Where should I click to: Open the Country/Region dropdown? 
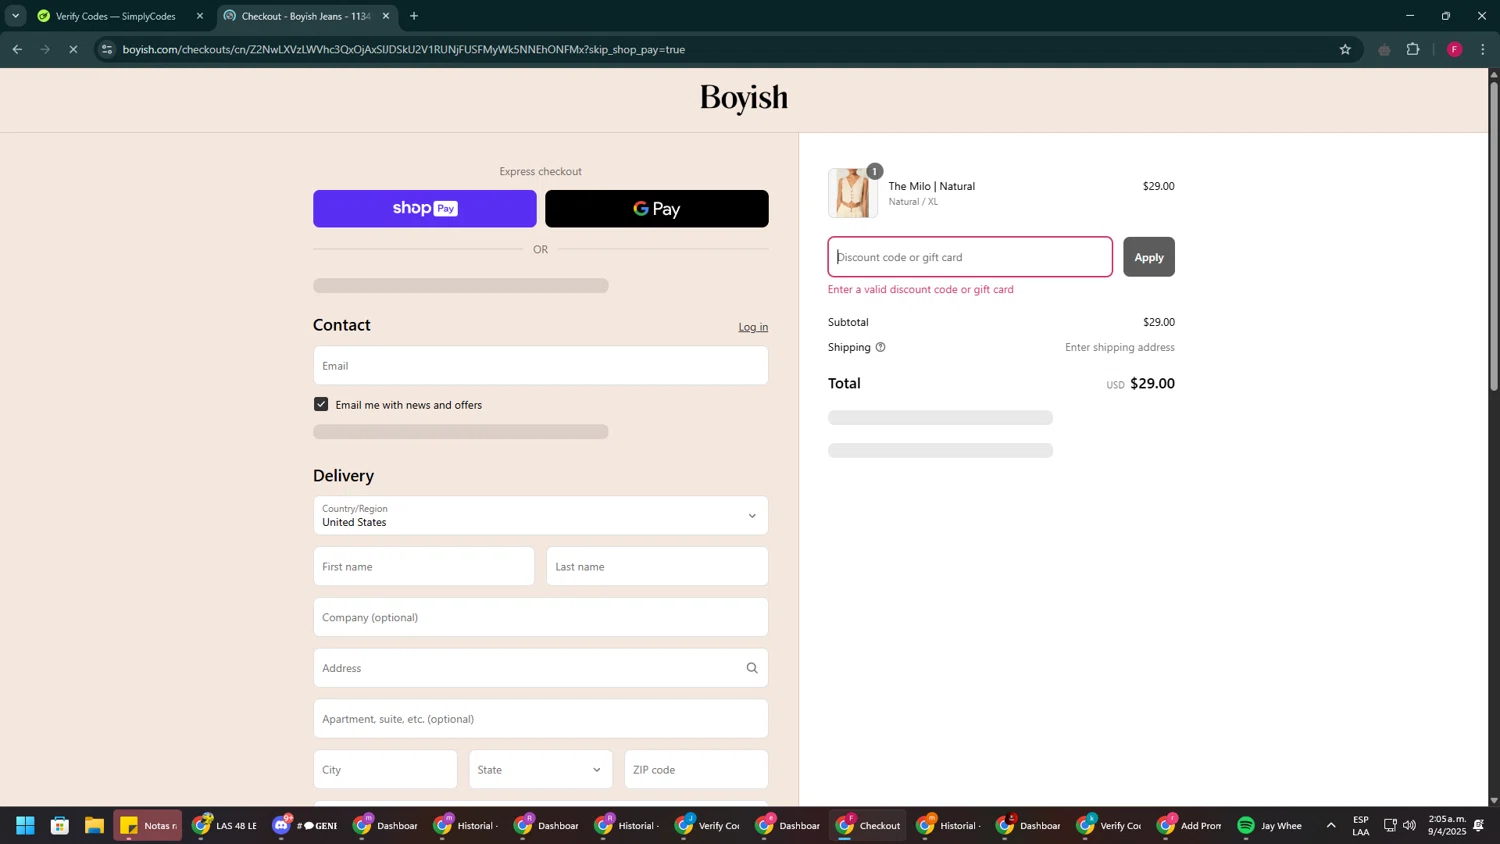(541, 516)
